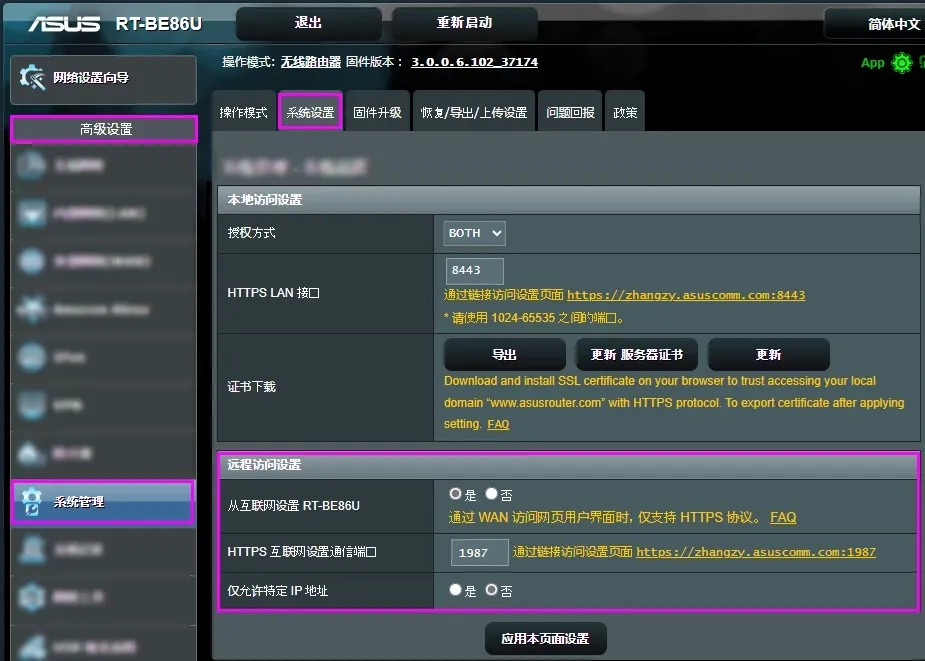
Task: Choose 否 for 仅允许特定 IP 地址
Action: tap(489, 590)
